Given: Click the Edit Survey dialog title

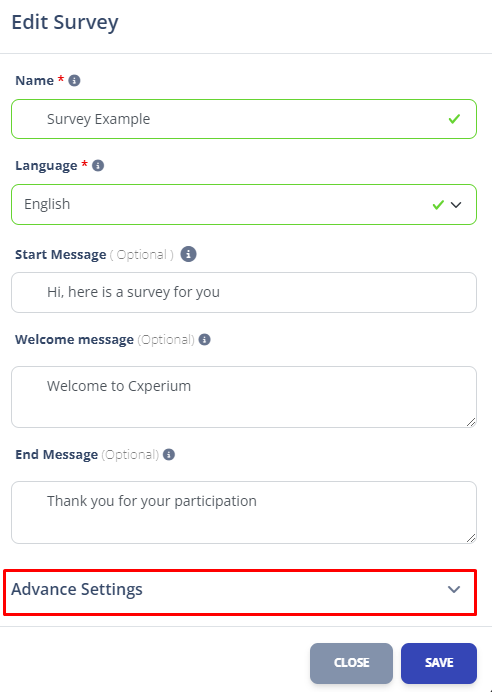Looking at the screenshot, I should click(65, 23).
